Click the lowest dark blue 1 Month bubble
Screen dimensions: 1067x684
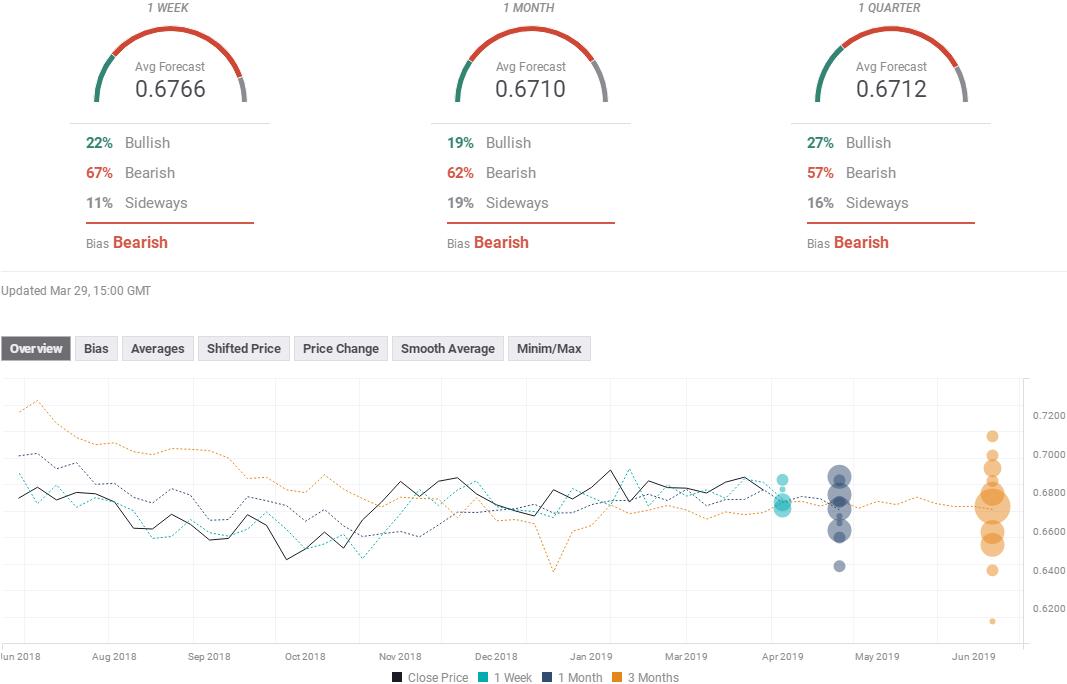(839, 566)
